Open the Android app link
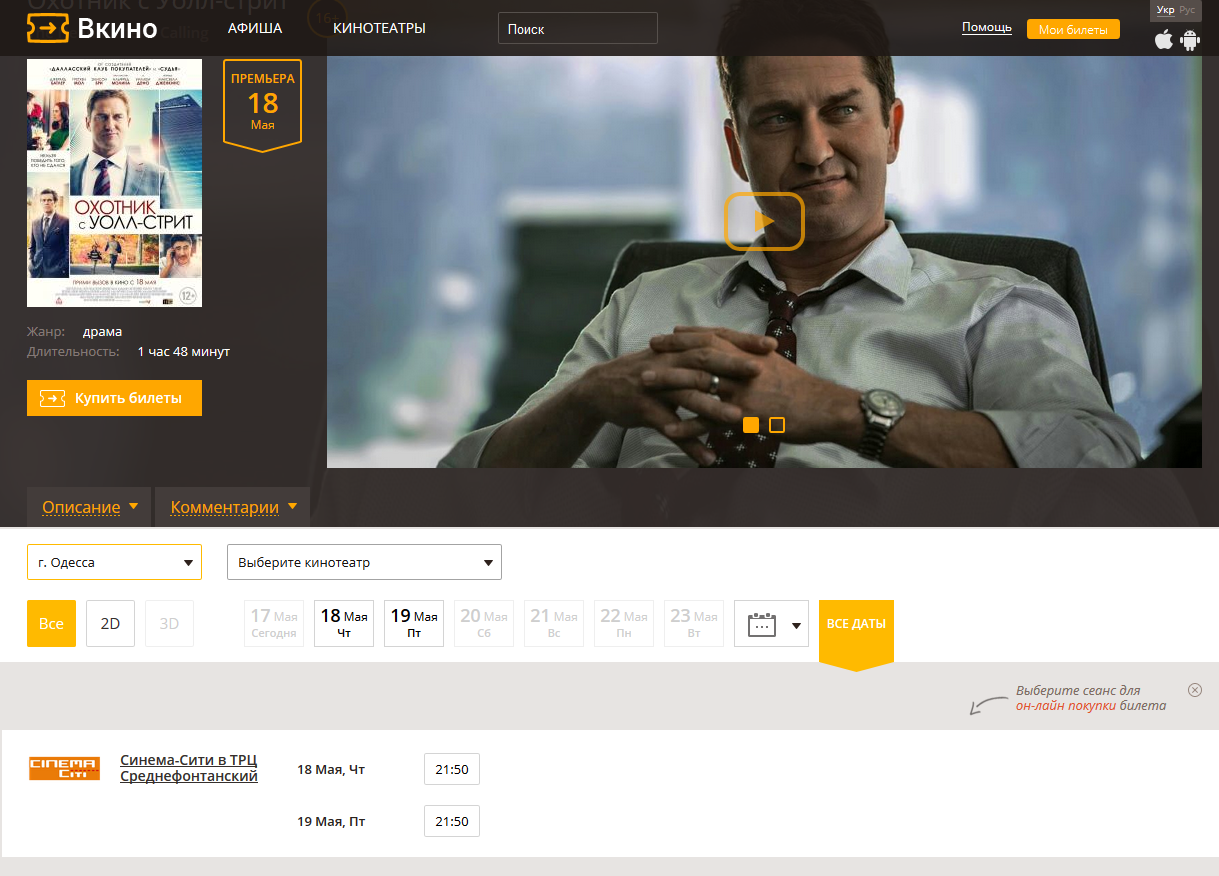Viewport: 1219px width, 876px height. (1190, 40)
